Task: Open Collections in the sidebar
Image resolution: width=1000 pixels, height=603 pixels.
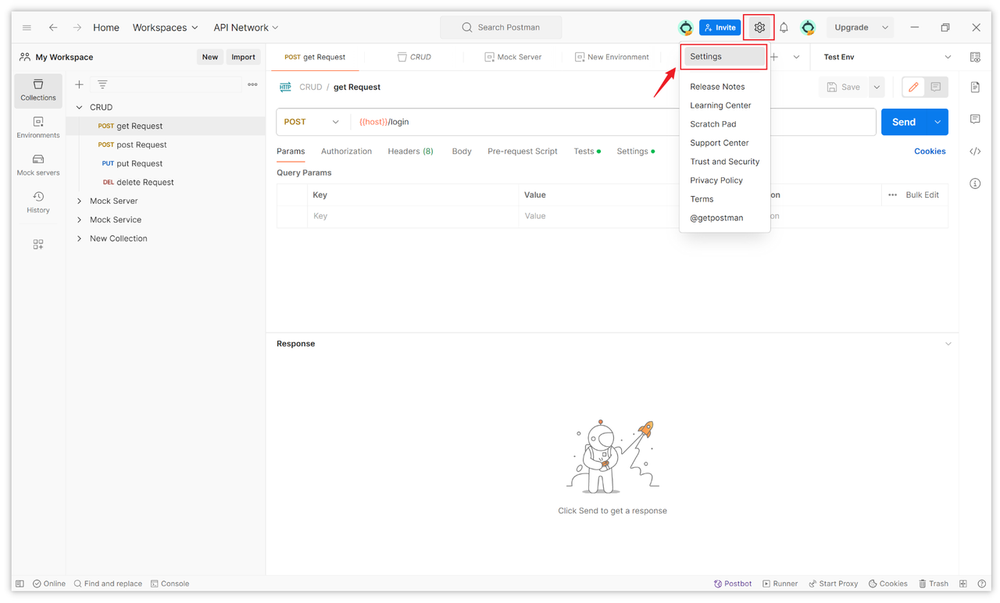Action: point(38,90)
